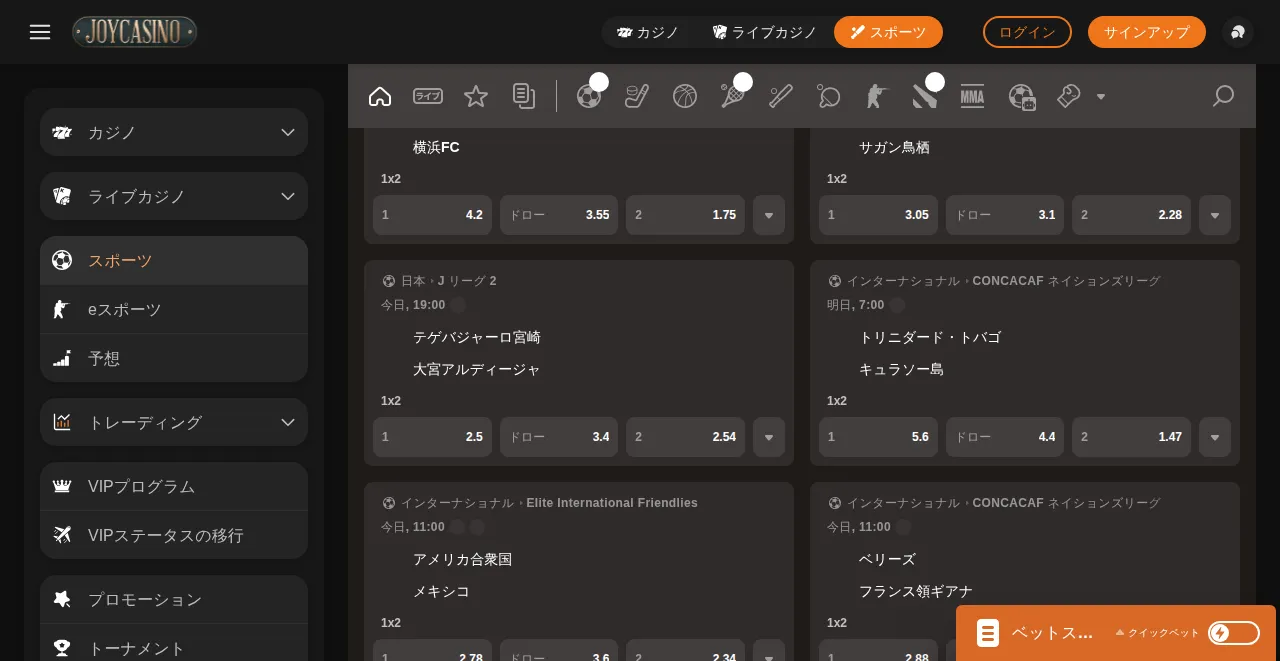Toggle the クイックベット switch
1280x661 pixels.
[1234, 633]
